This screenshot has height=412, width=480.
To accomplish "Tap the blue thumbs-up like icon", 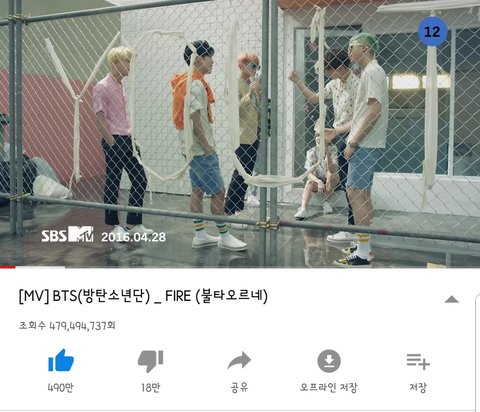I will click(61, 360).
